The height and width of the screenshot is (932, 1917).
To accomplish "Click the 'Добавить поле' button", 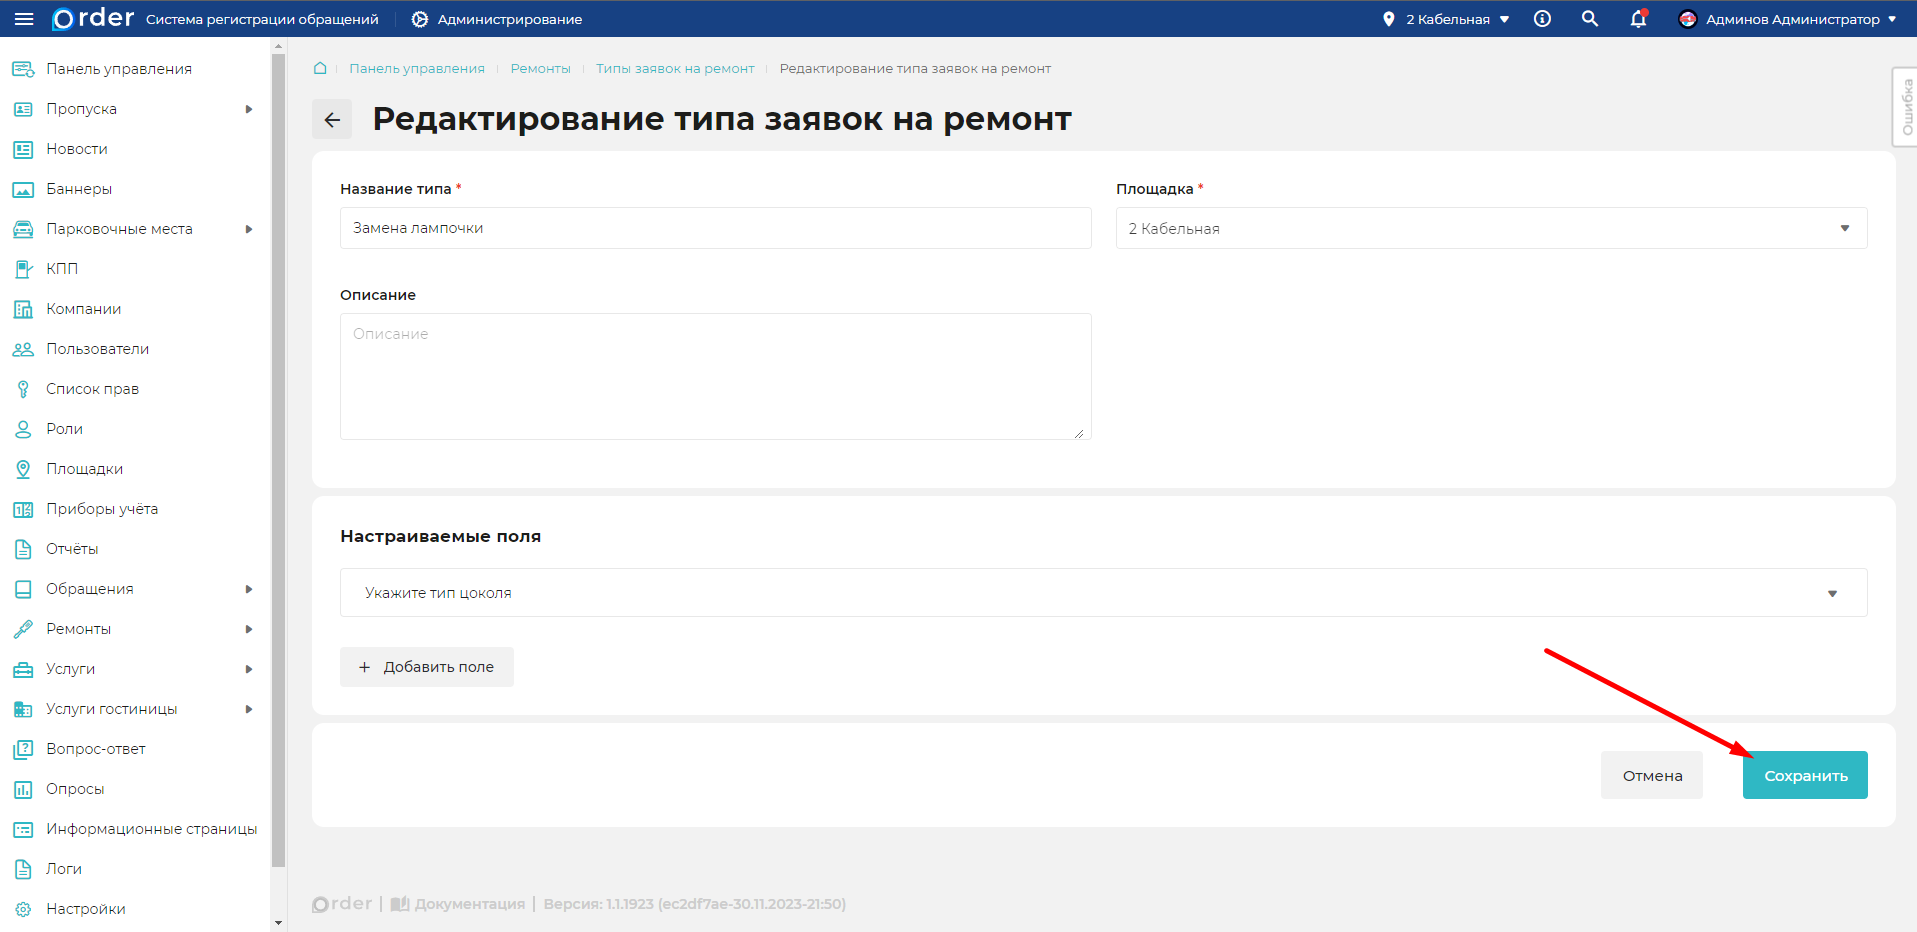I will pos(427,667).
